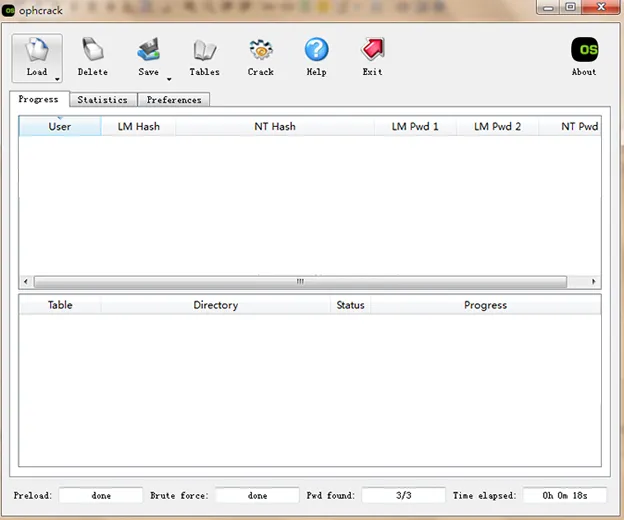Click the NT Pwd column header
Screen dimensions: 624x520
pyautogui.click(x=570, y=127)
